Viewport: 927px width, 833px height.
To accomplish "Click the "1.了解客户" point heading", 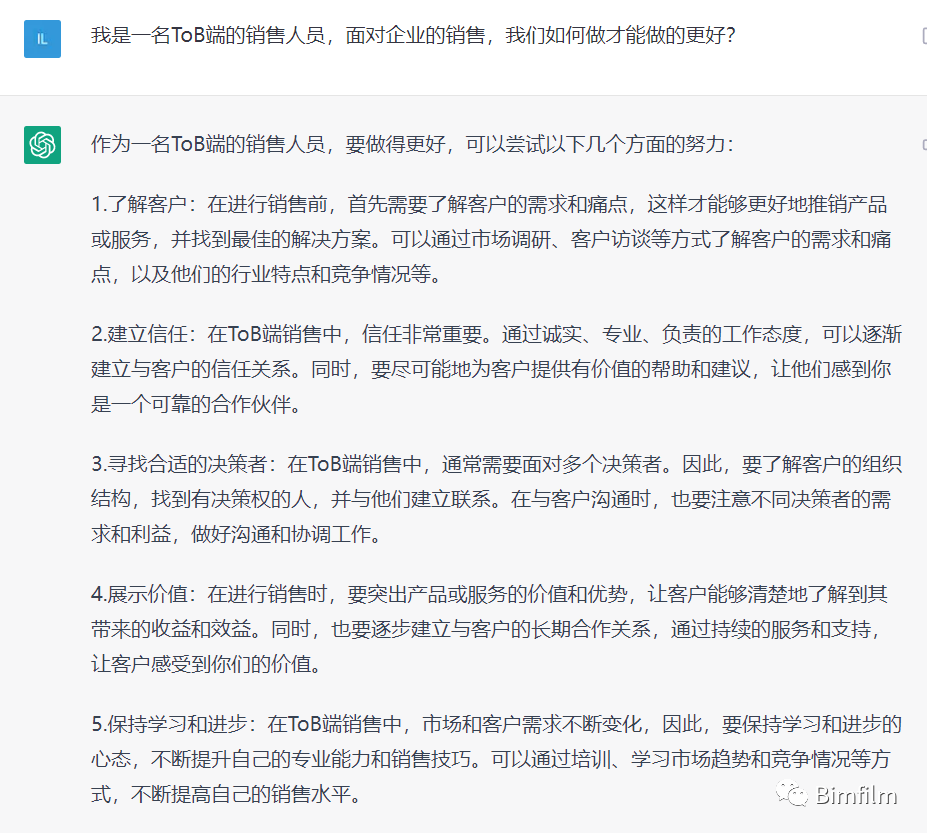I will pyautogui.click(x=145, y=205).
